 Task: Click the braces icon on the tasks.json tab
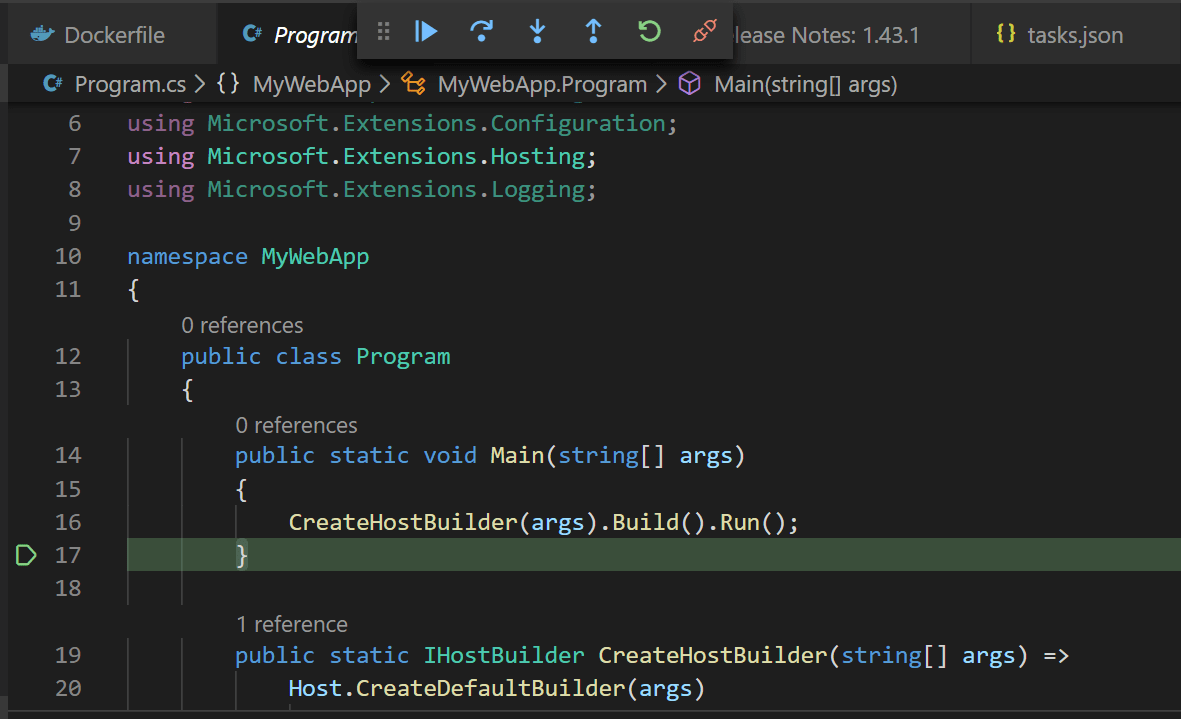point(1007,33)
